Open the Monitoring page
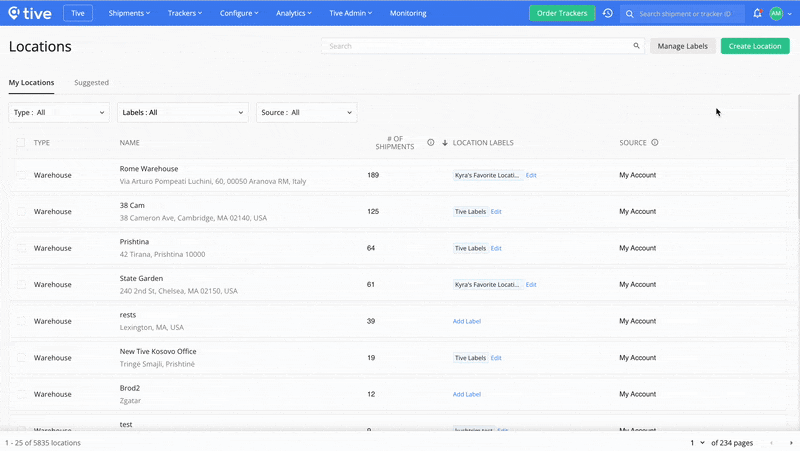800x451 pixels. coord(408,13)
